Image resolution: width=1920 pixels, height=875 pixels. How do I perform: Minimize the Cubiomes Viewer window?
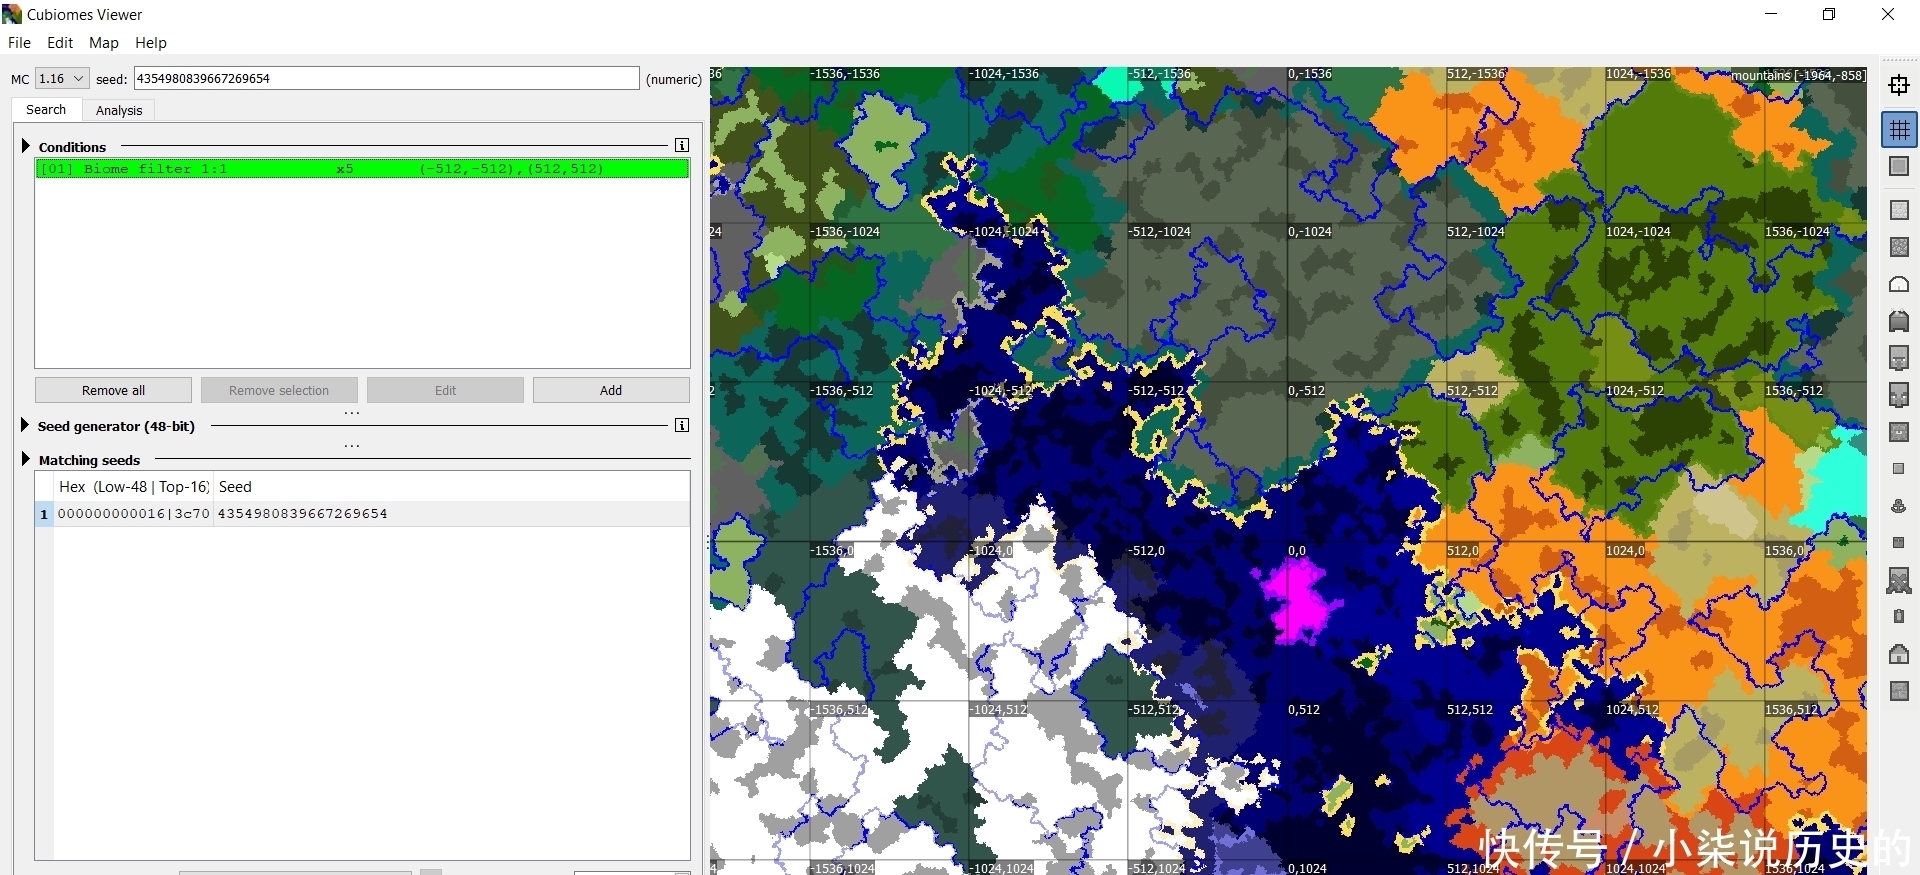pos(1772,14)
